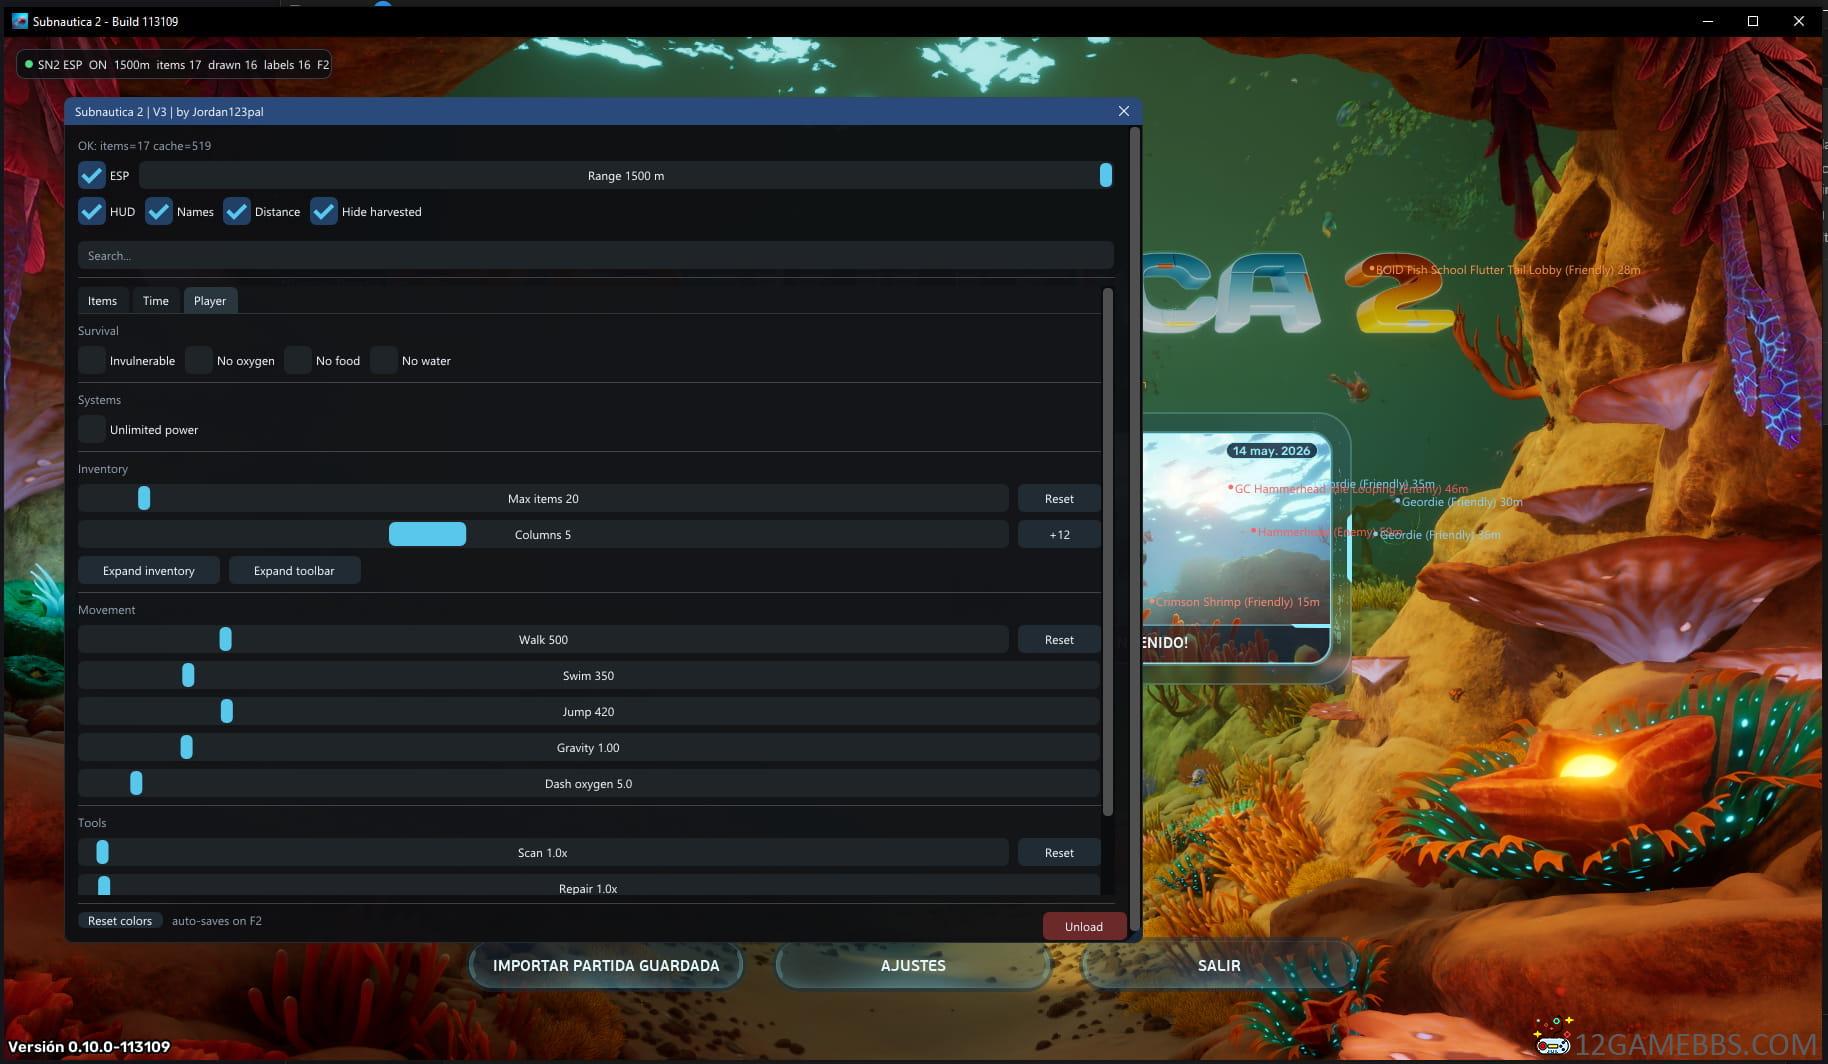Click the 'Versión 0.10.0-113109' version text

(x=89, y=1047)
